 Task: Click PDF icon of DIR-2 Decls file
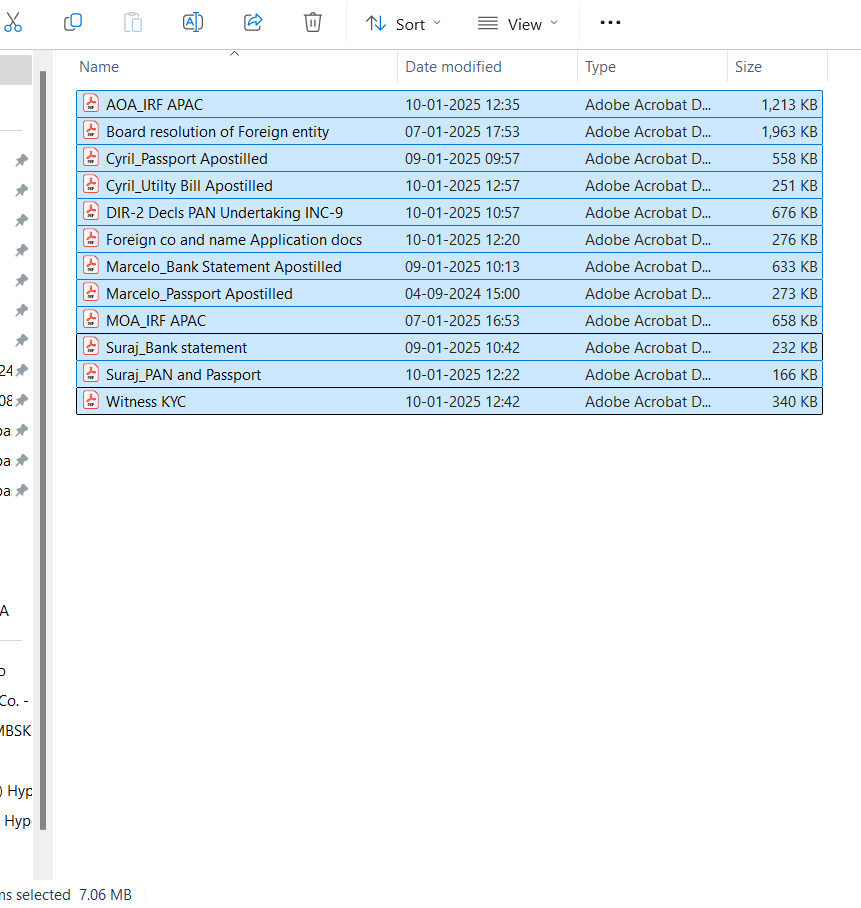(x=91, y=212)
